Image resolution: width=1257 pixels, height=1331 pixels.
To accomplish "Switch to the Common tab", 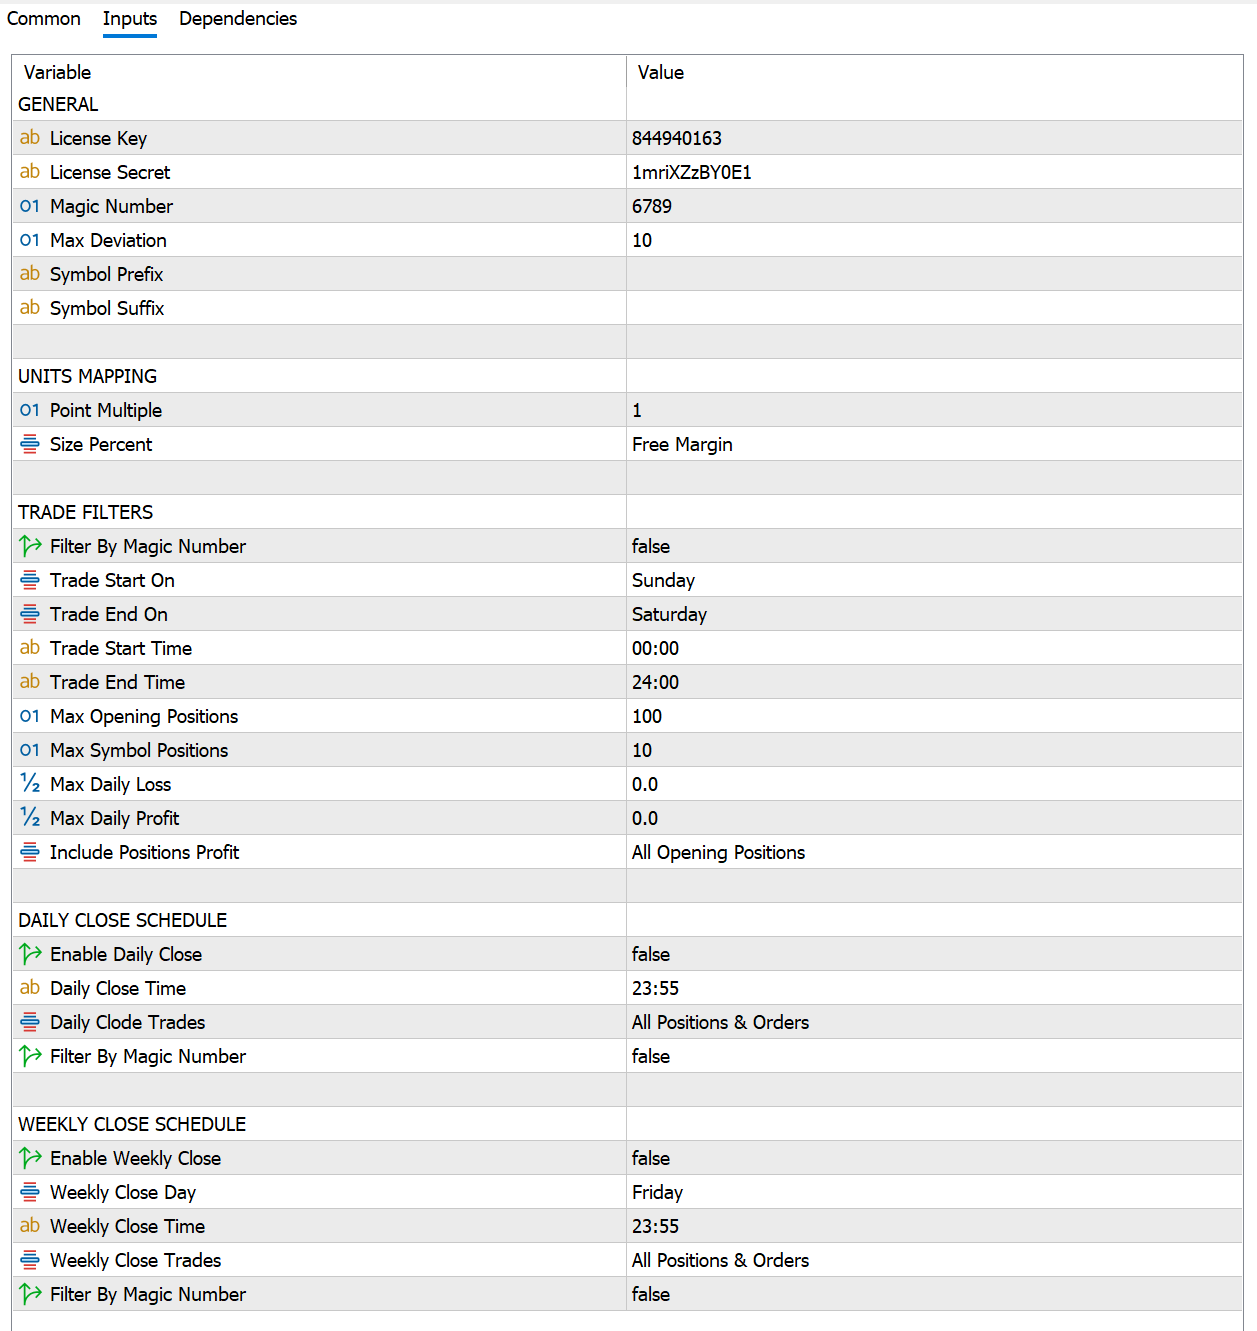I will point(44,19).
